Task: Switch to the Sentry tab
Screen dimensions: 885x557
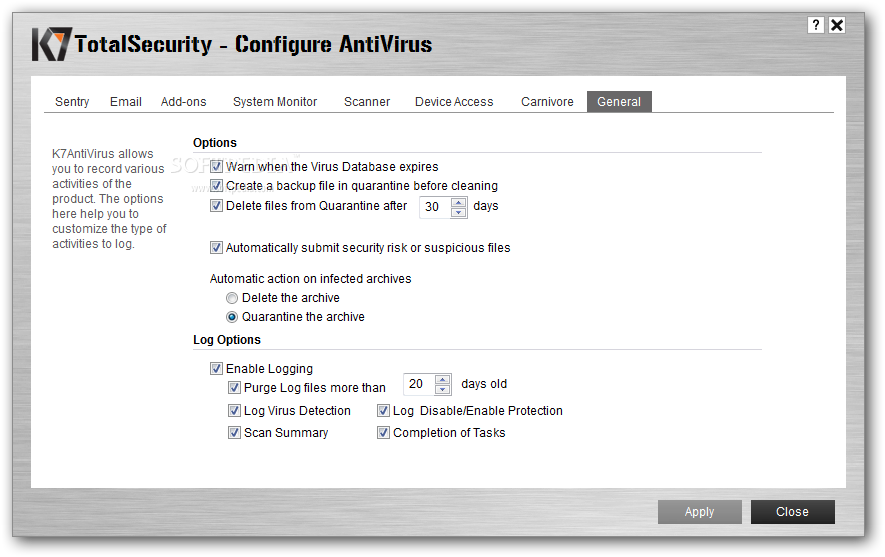Action: [72, 102]
